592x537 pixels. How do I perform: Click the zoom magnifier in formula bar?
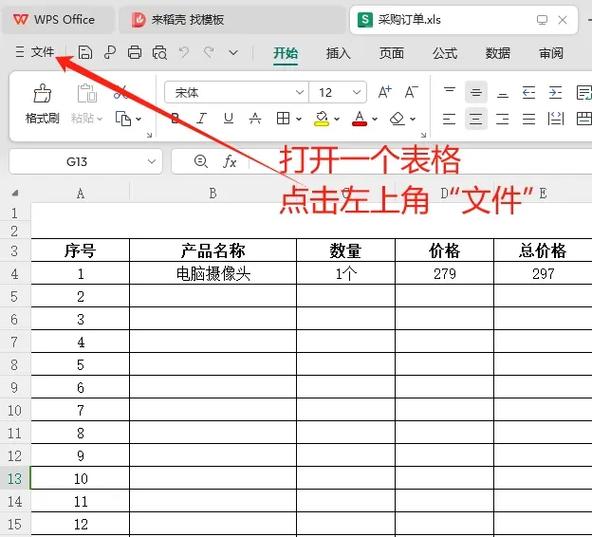[x=200, y=161]
